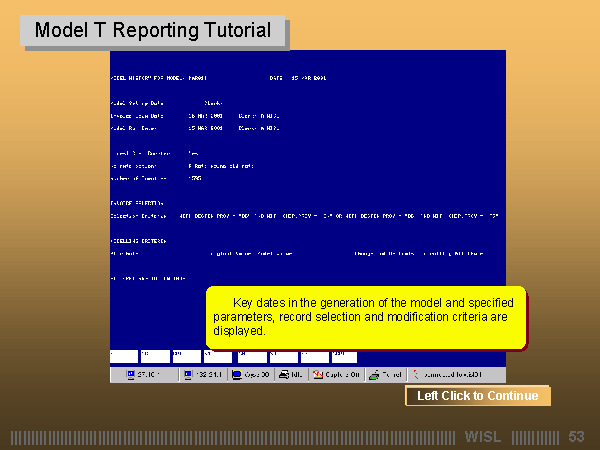Image resolution: width=600 pixels, height=450 pixels.
Task: Click the Left Click to Continue button
Action: coord(477,396)
